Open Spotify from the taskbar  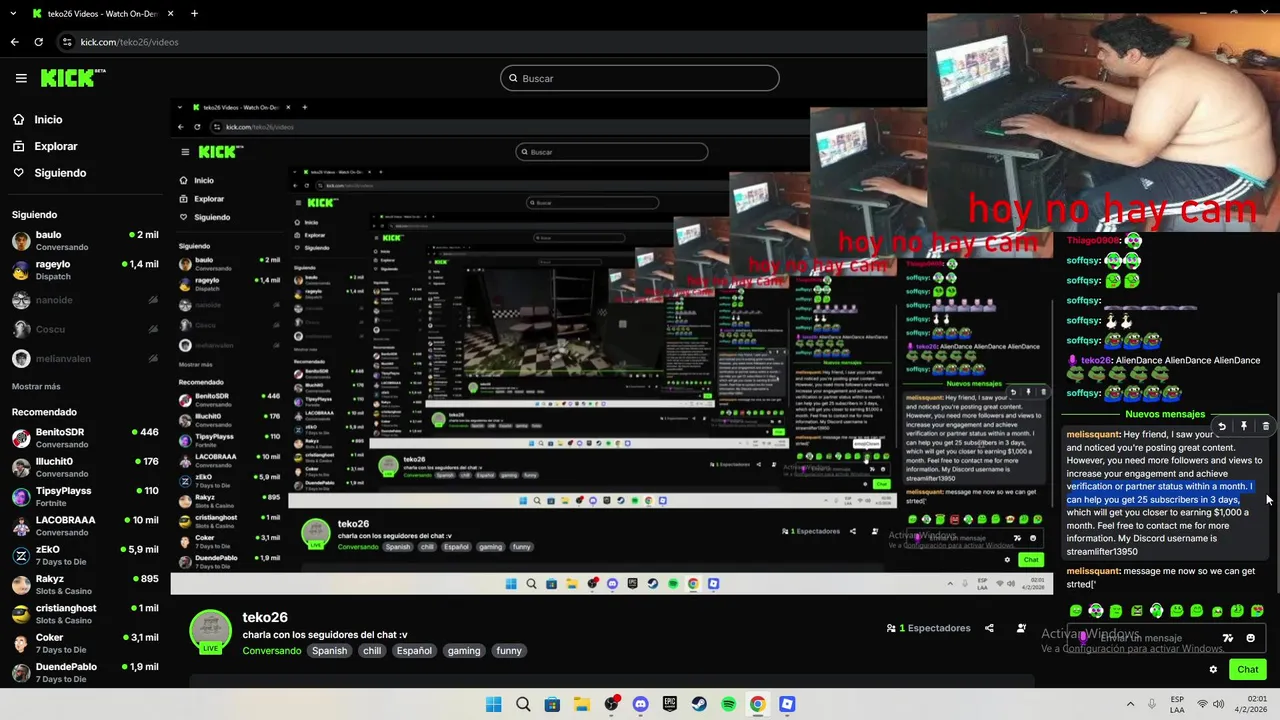point(729,704)
